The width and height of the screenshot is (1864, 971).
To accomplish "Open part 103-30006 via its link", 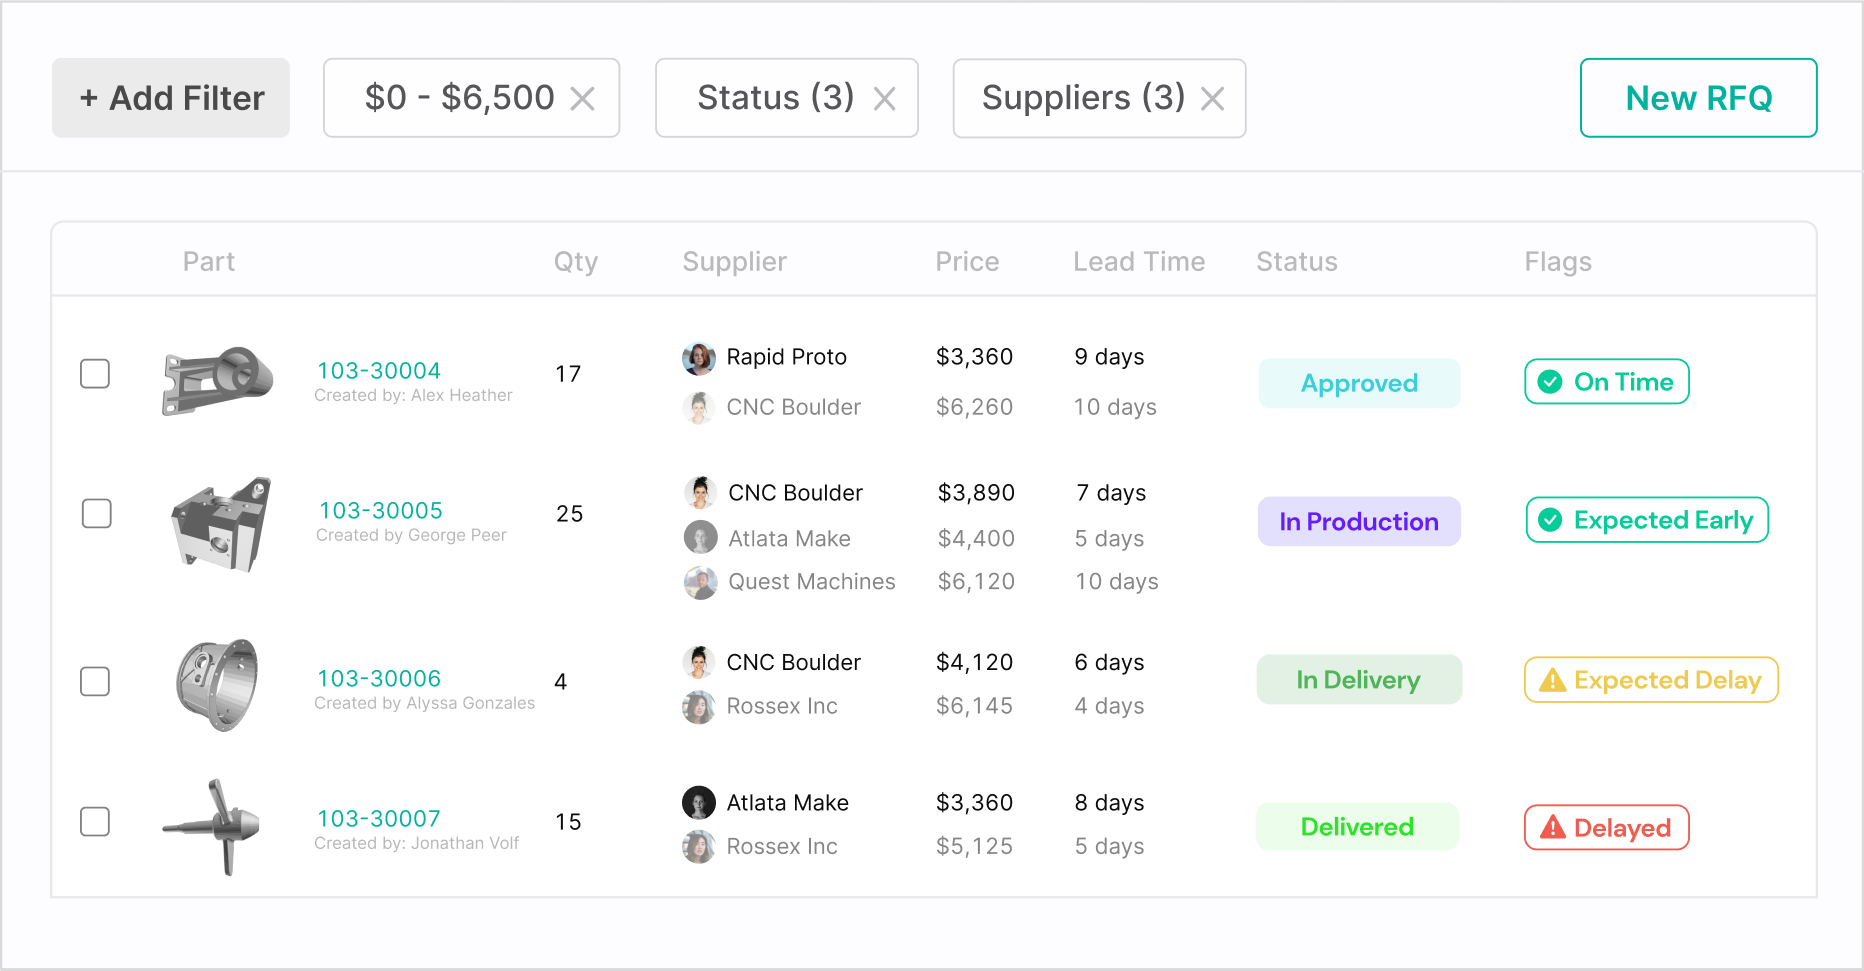I will (x=379, y=678).
